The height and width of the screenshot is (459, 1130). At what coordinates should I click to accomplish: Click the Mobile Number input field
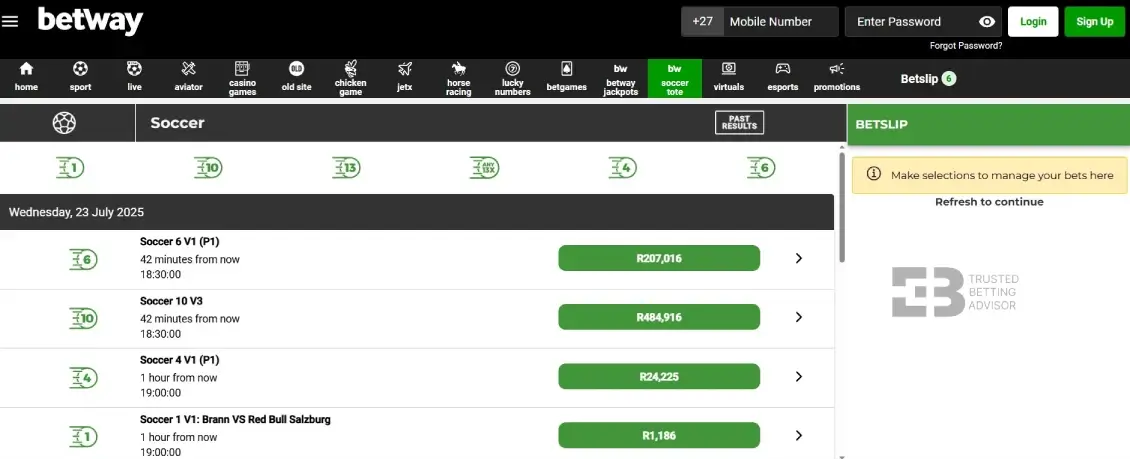click(781, 22)
